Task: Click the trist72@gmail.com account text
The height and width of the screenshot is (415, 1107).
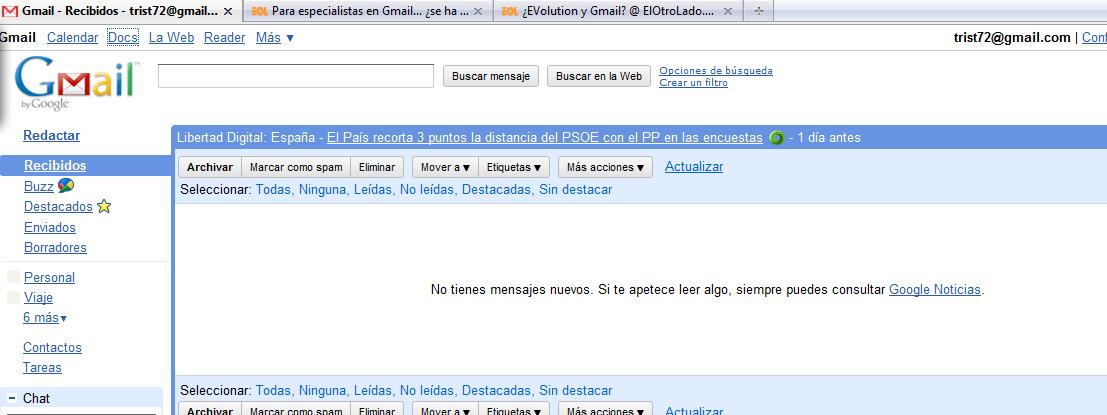Action: [1012, 37]
